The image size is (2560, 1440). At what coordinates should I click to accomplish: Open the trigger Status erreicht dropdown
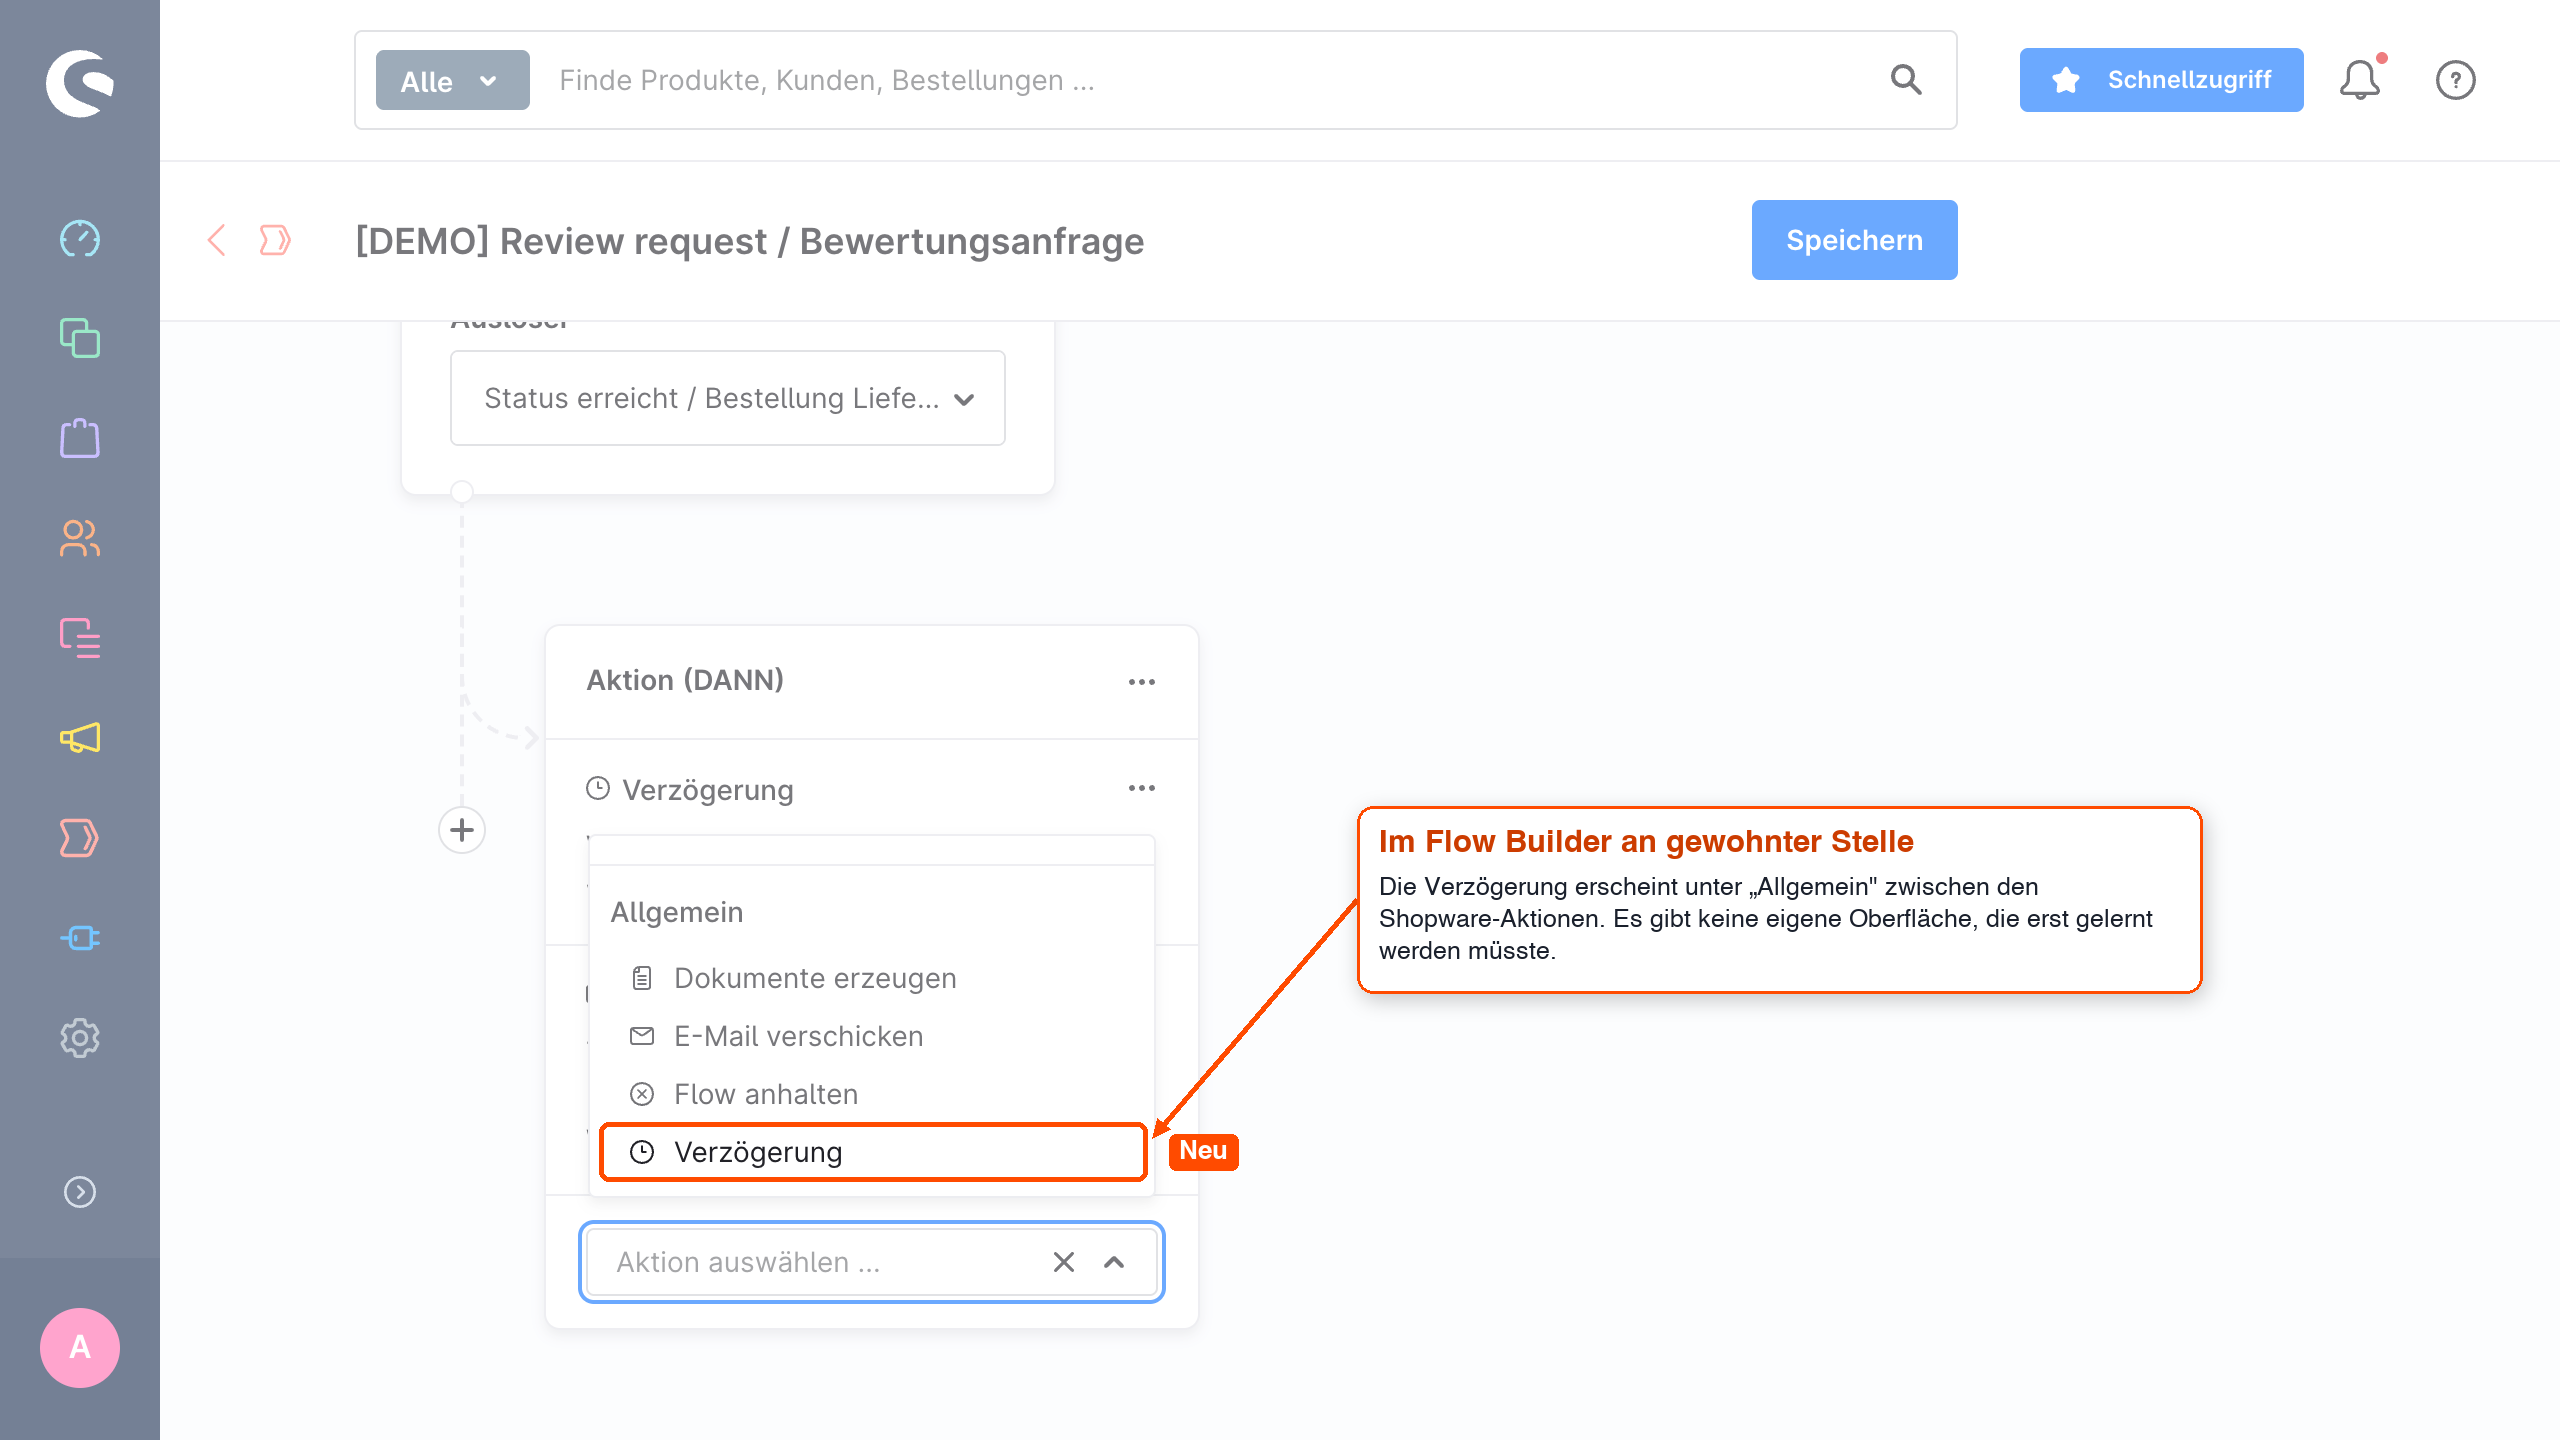click(x=728, y=398)
